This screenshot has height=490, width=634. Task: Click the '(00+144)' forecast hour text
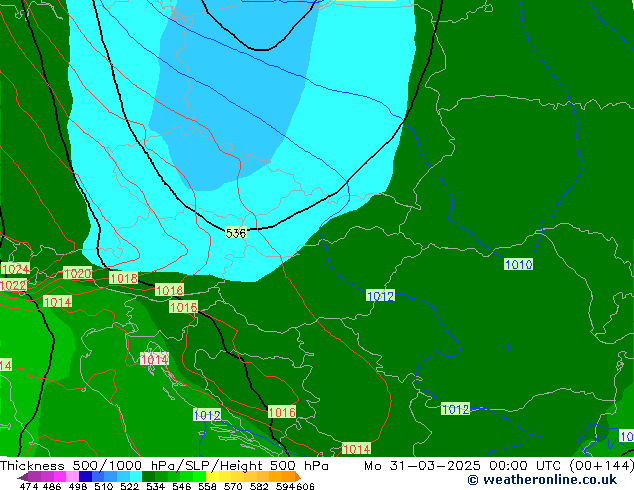[x=601, y=466]
